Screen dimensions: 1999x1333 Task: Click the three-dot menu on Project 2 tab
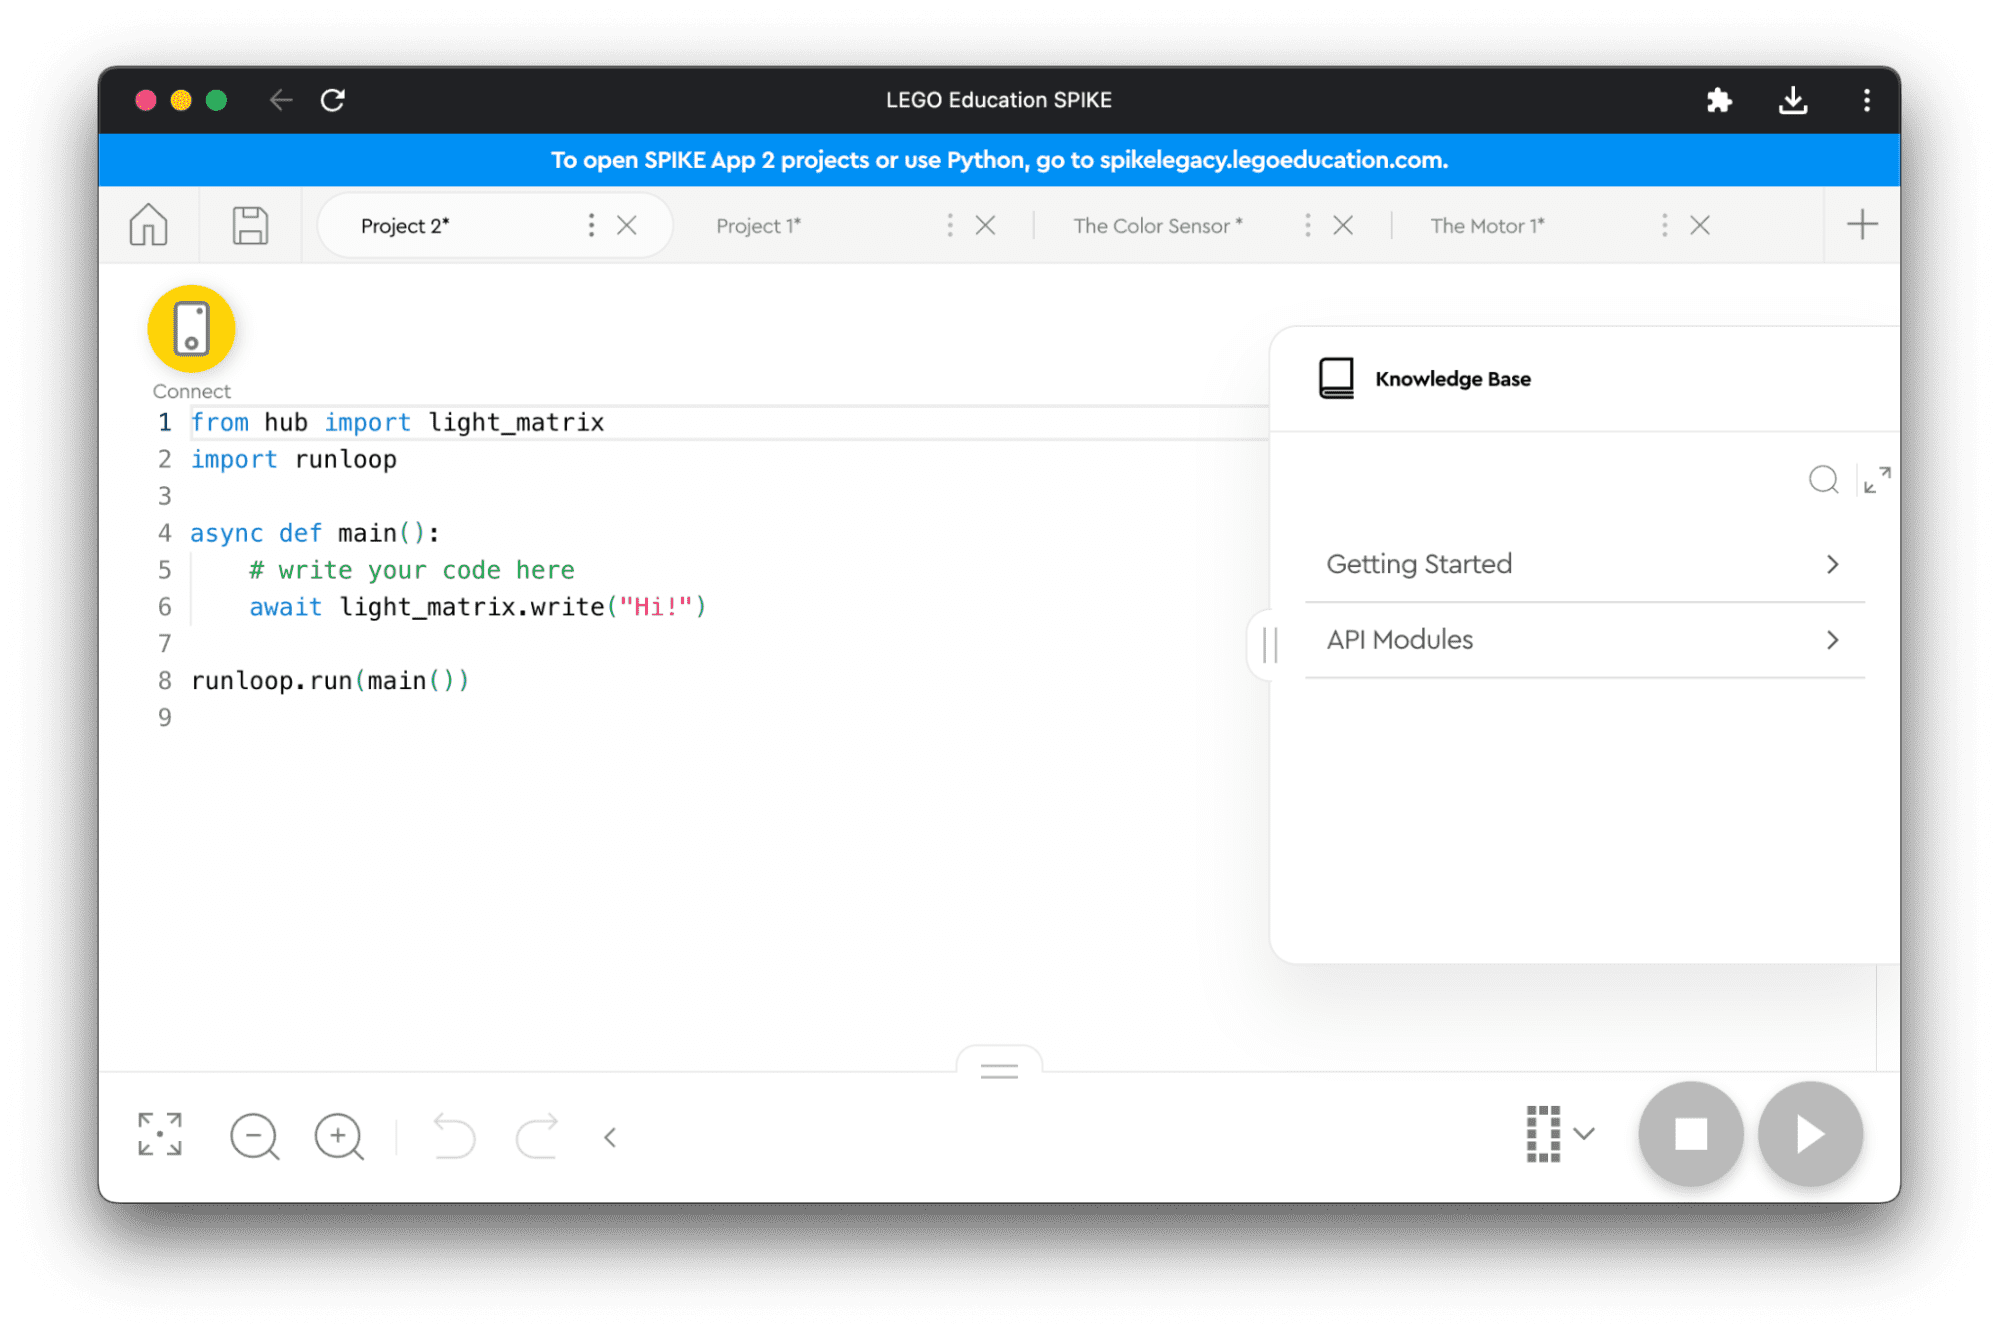[589, 226]
